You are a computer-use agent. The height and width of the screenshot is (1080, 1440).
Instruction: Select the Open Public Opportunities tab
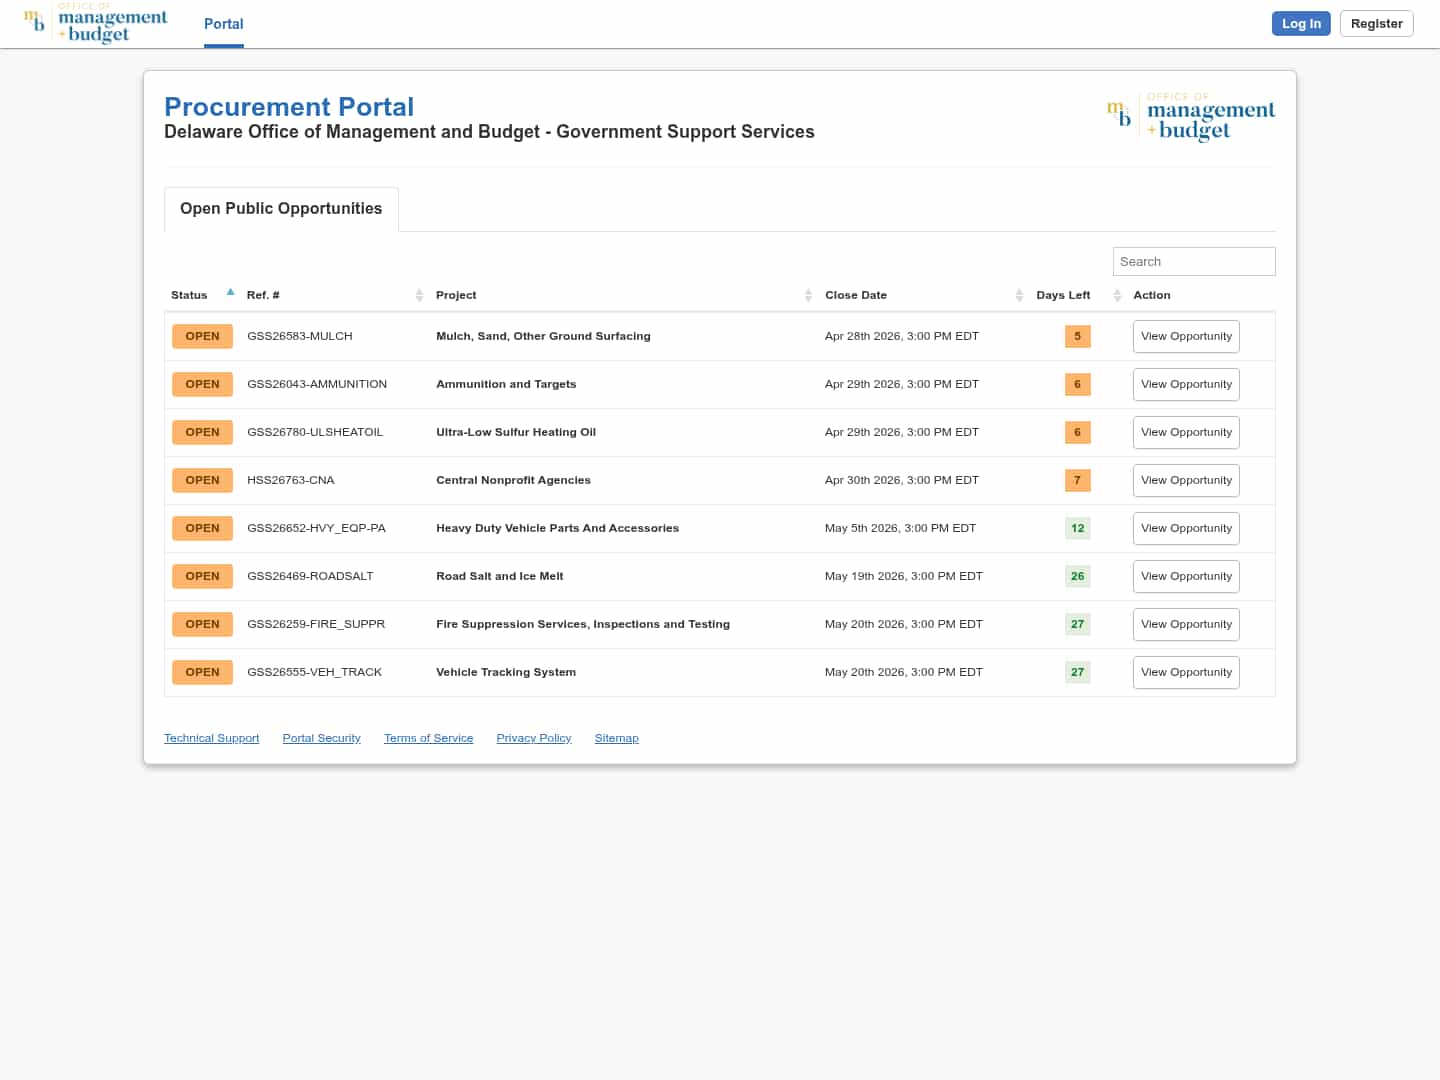click(x=281, y=208)
